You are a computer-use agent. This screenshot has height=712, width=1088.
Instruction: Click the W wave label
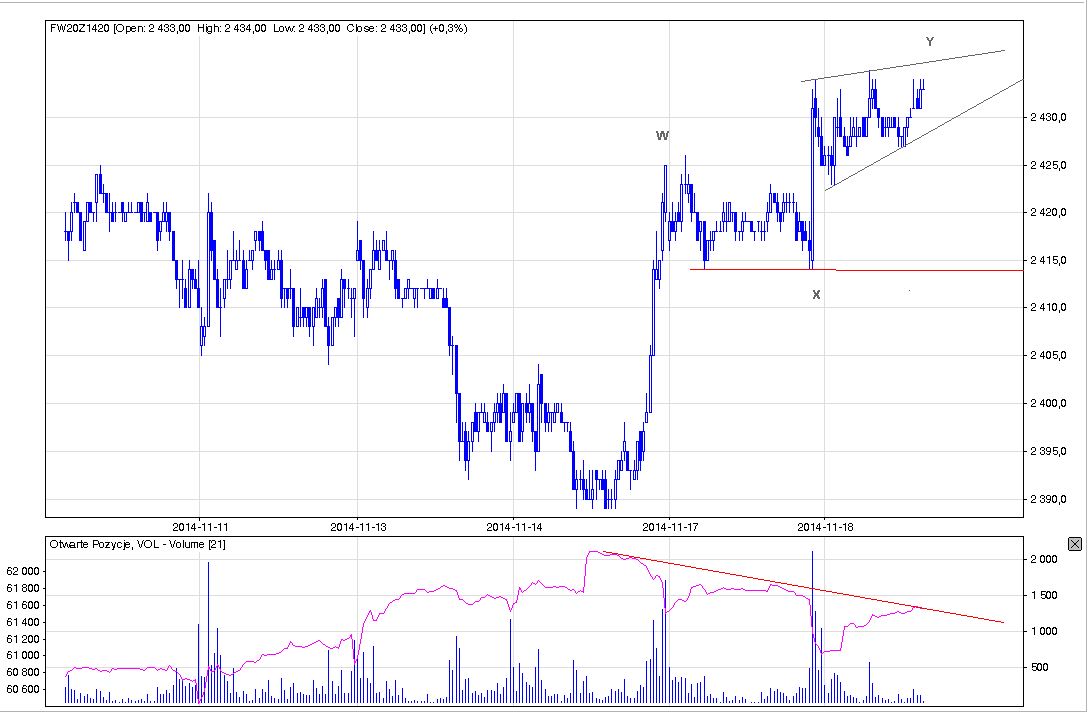(x=663, y=136)
